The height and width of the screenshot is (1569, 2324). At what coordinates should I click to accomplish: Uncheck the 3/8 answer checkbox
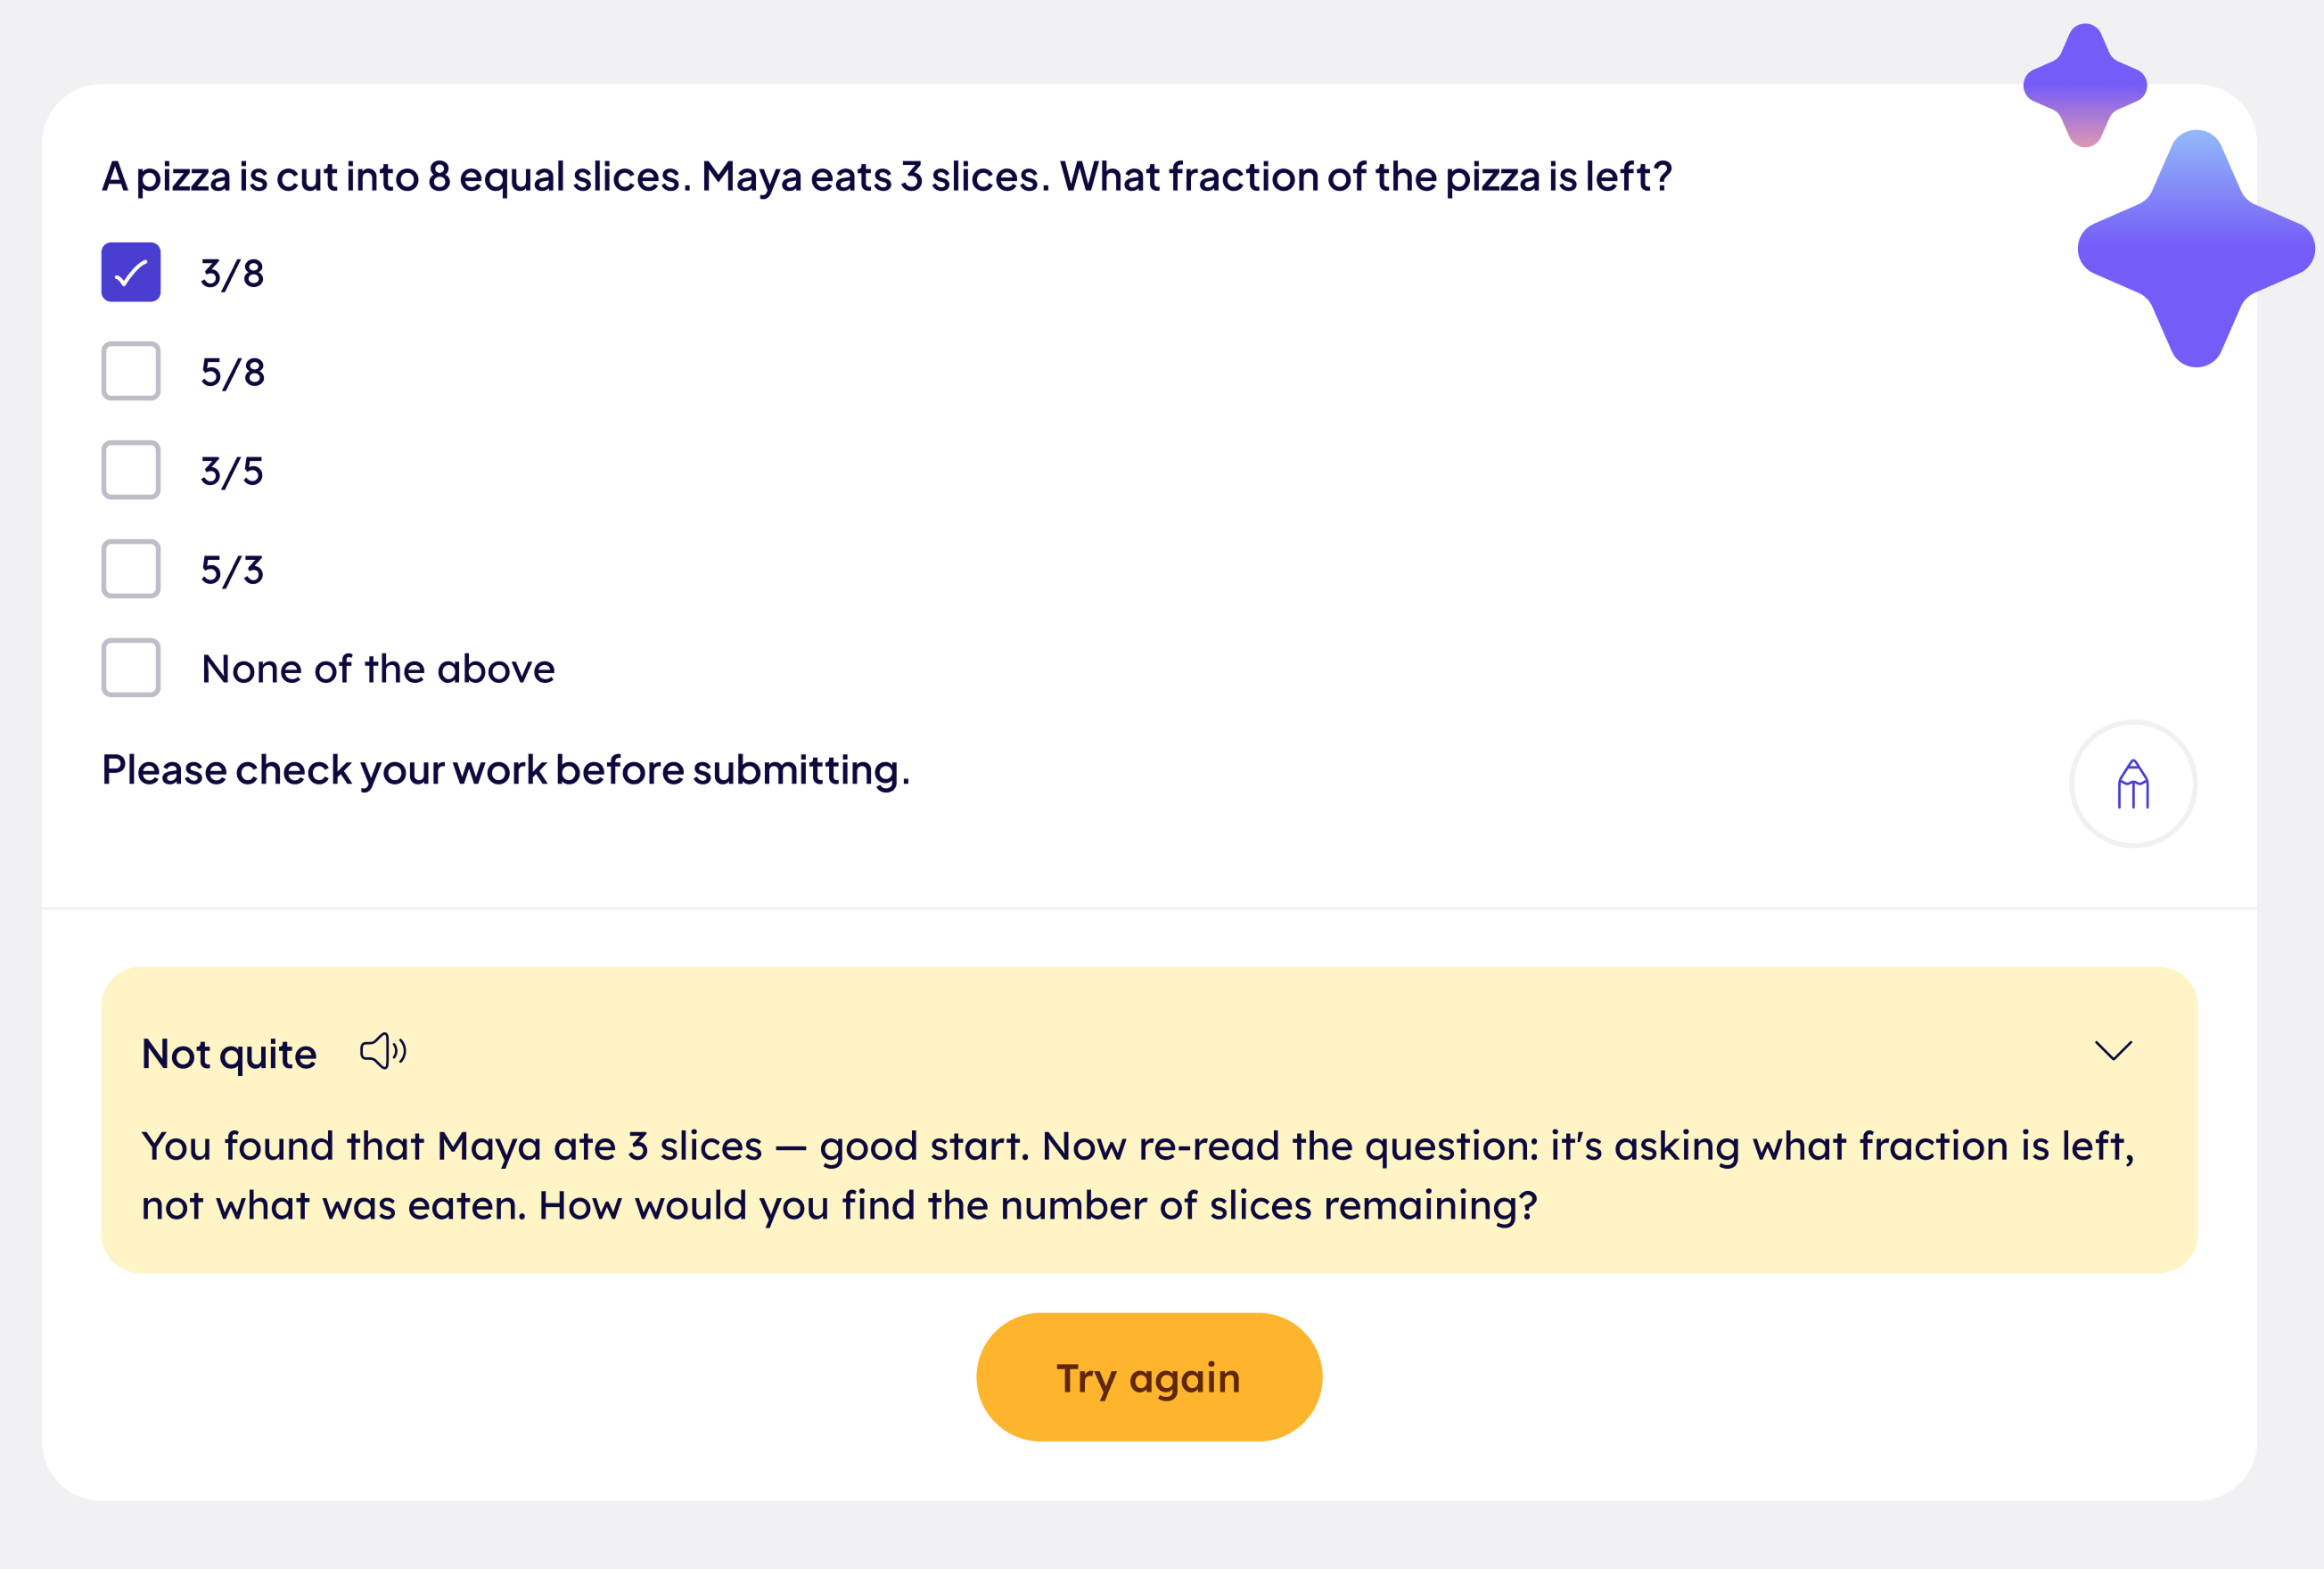point(131,272)
